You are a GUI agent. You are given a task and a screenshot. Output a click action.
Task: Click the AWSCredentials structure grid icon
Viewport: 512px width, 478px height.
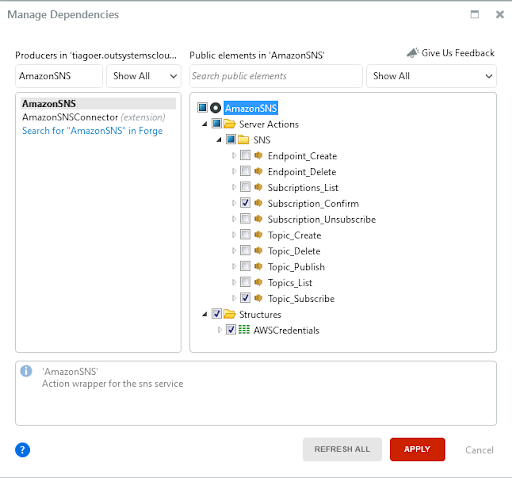[244, 330]
